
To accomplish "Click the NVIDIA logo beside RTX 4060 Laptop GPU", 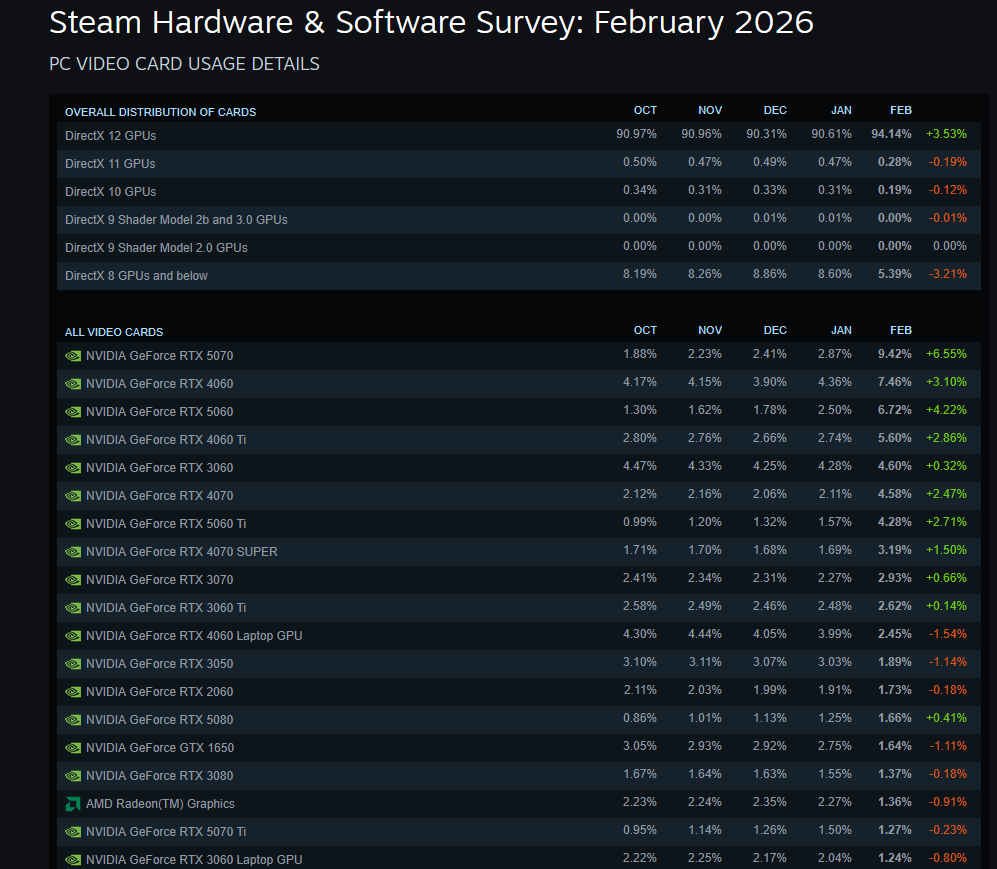I will [x=73, y=636].
